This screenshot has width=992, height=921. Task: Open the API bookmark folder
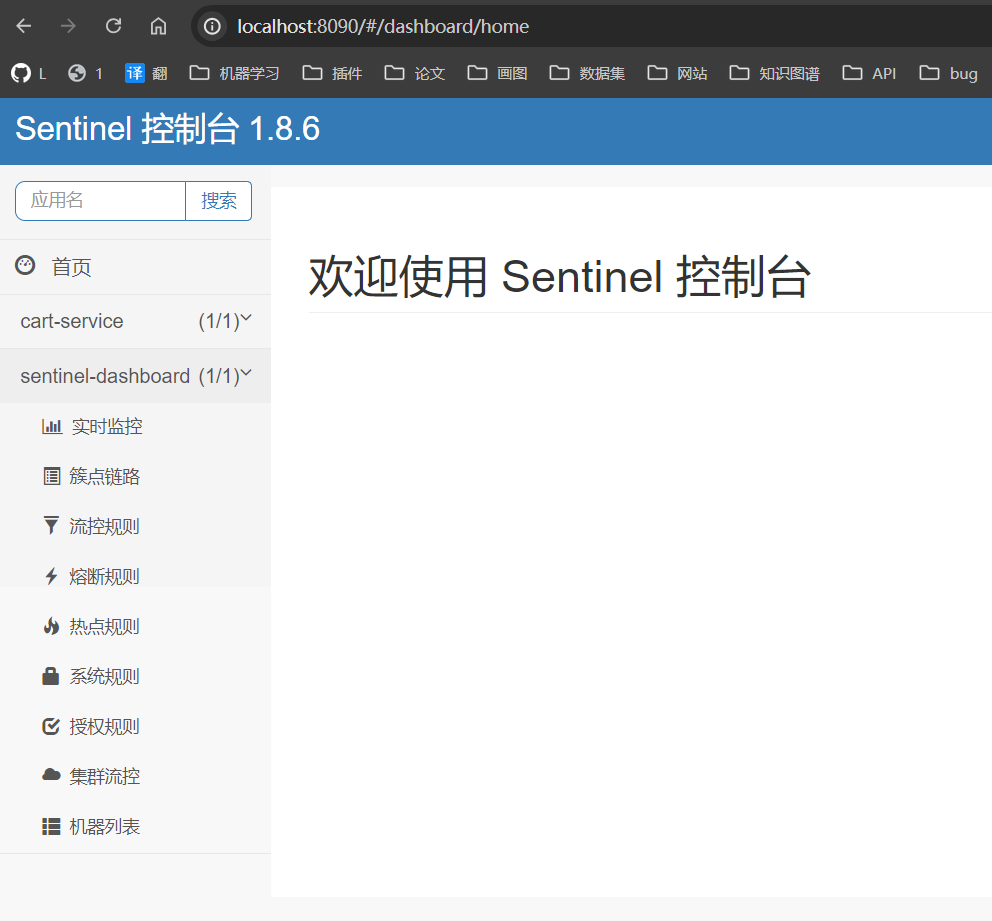(869, 73)
